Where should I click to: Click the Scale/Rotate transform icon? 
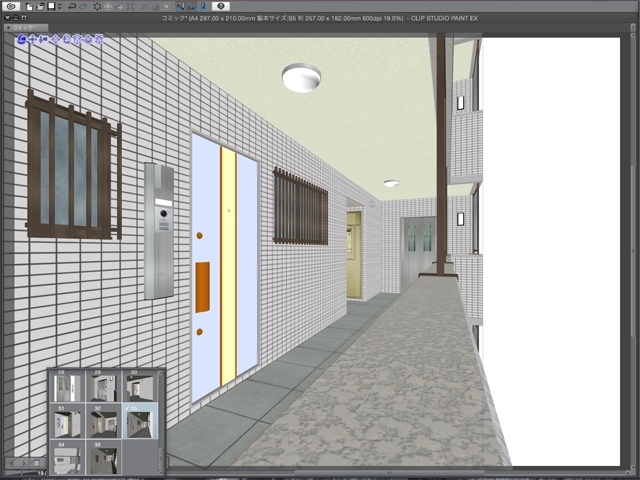(x=130, y=7)
